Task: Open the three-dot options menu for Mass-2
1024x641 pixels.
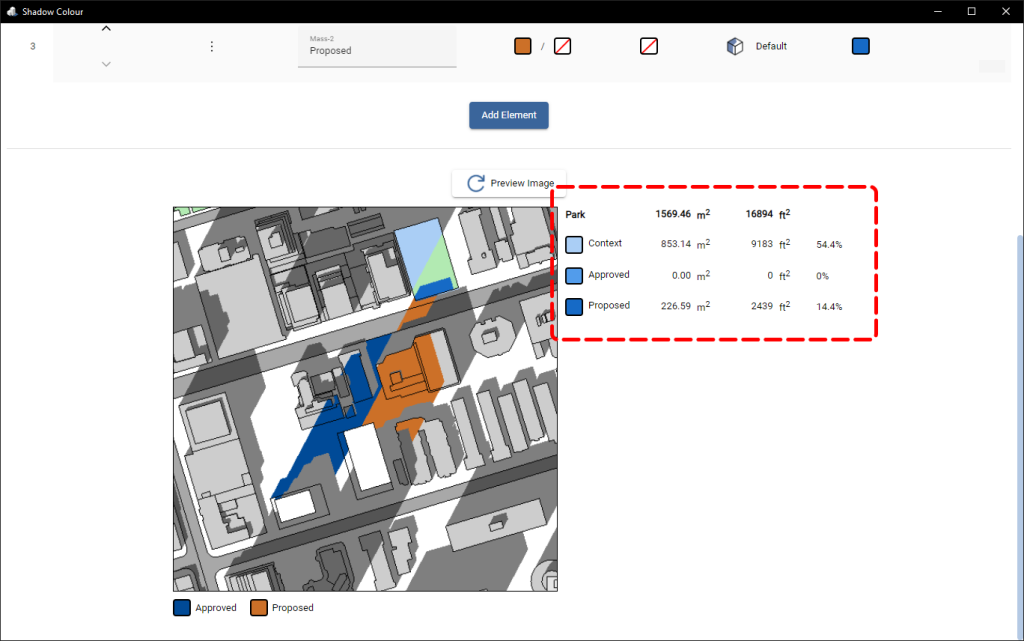Action: click(211, 45)
